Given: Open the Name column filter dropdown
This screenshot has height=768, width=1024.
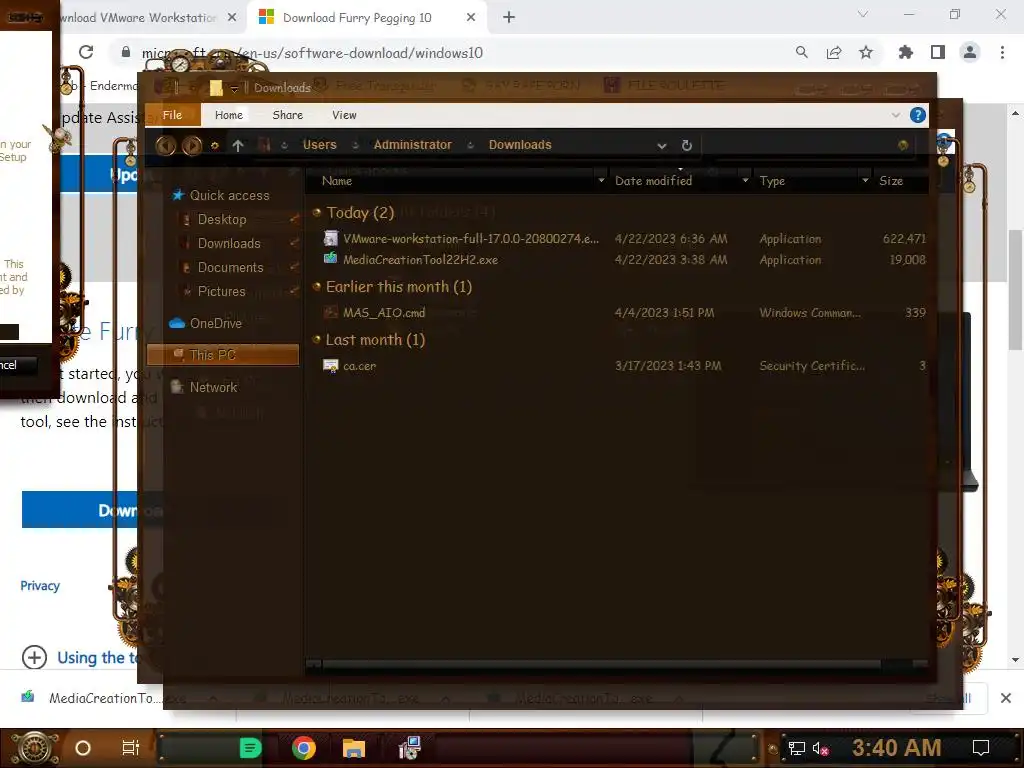Looking at the screenshot, I should pyautogui.click(x=601, y=180).
